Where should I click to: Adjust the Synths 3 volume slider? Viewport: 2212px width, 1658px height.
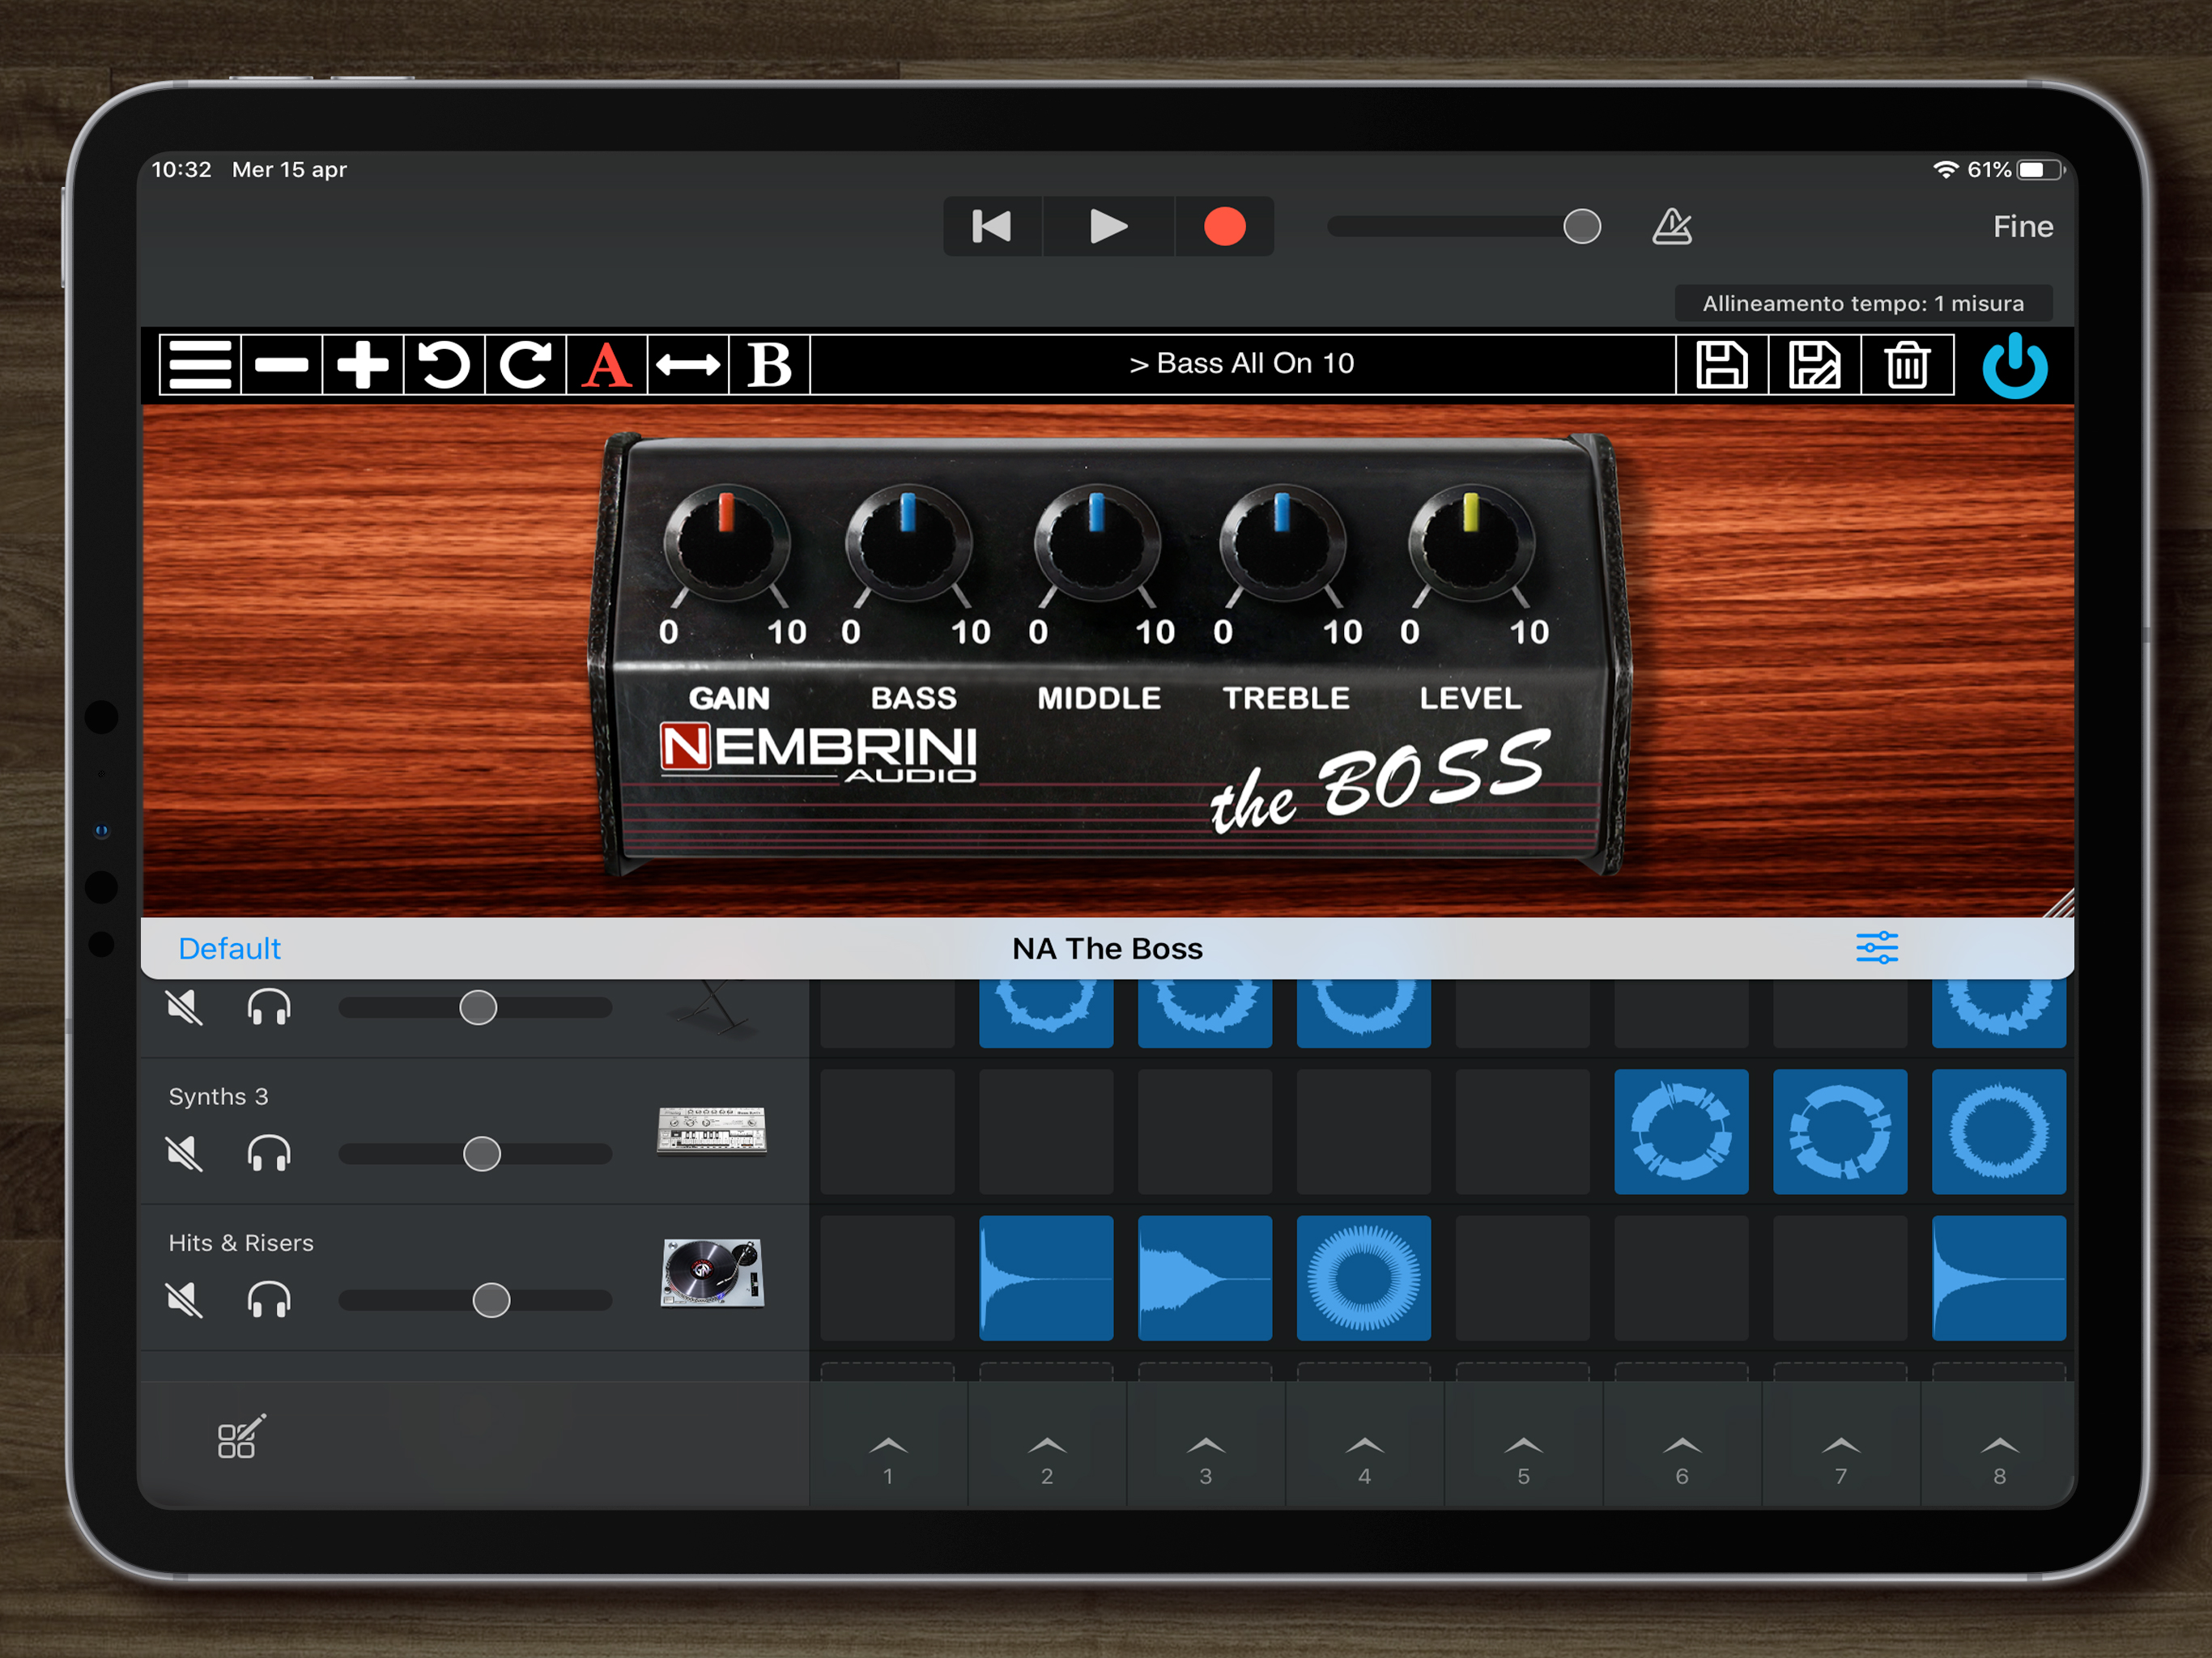coord(476,1154)
